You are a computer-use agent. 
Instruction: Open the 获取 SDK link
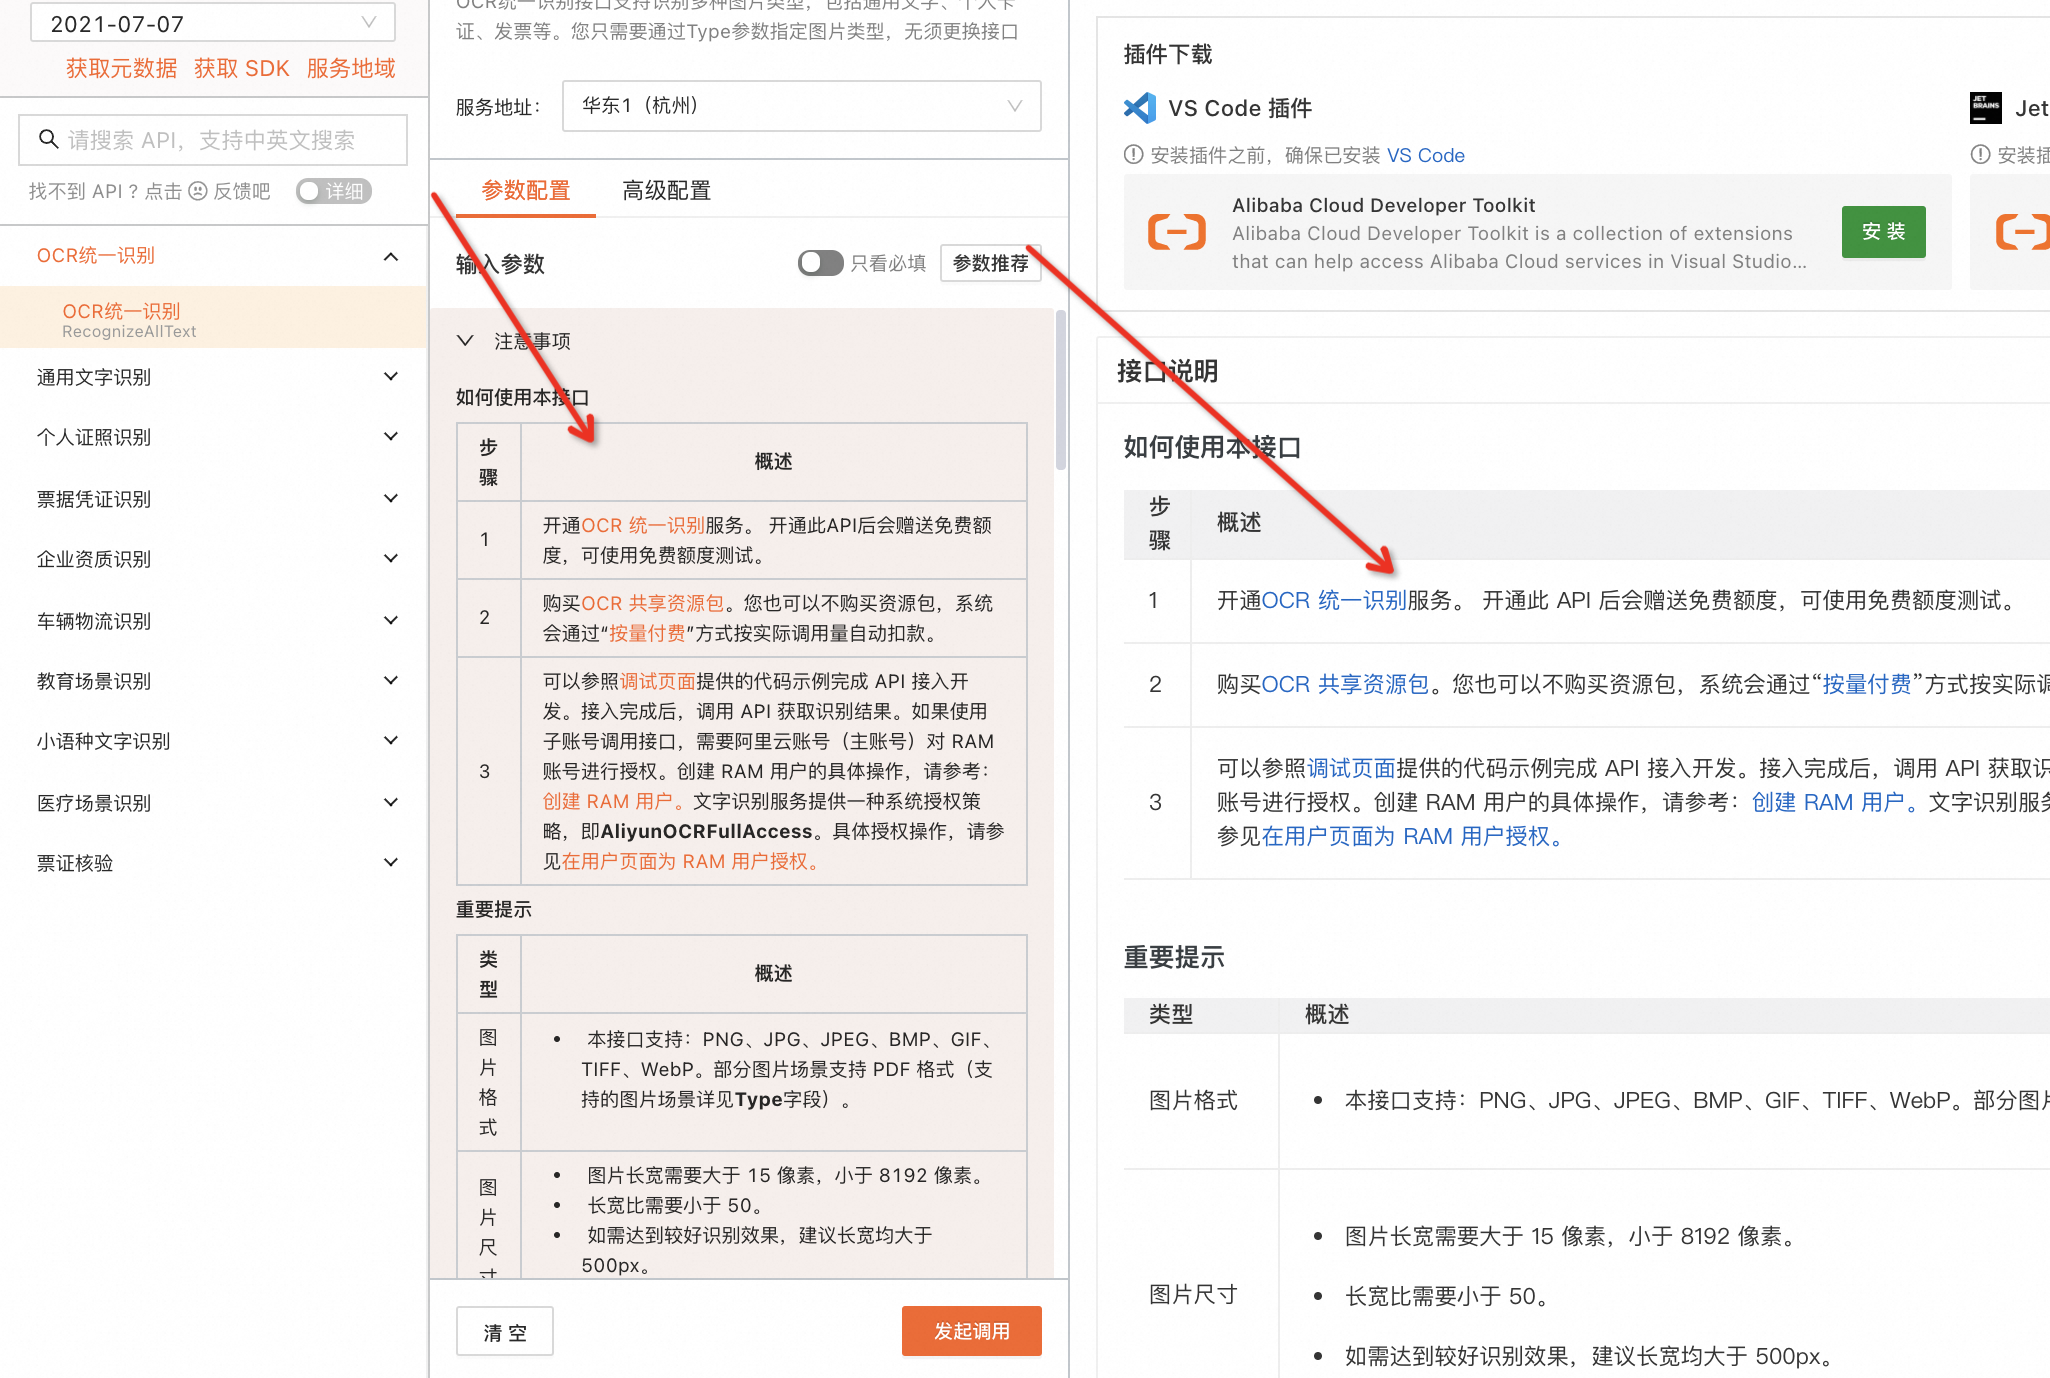[241, 68]
